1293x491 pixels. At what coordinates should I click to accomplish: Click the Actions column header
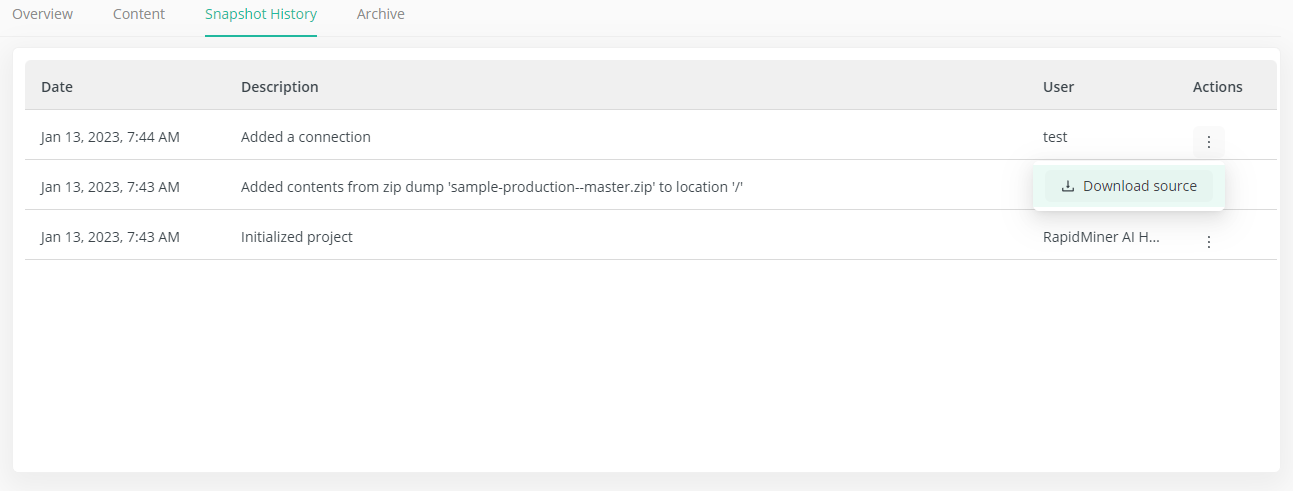point(1217,87)
